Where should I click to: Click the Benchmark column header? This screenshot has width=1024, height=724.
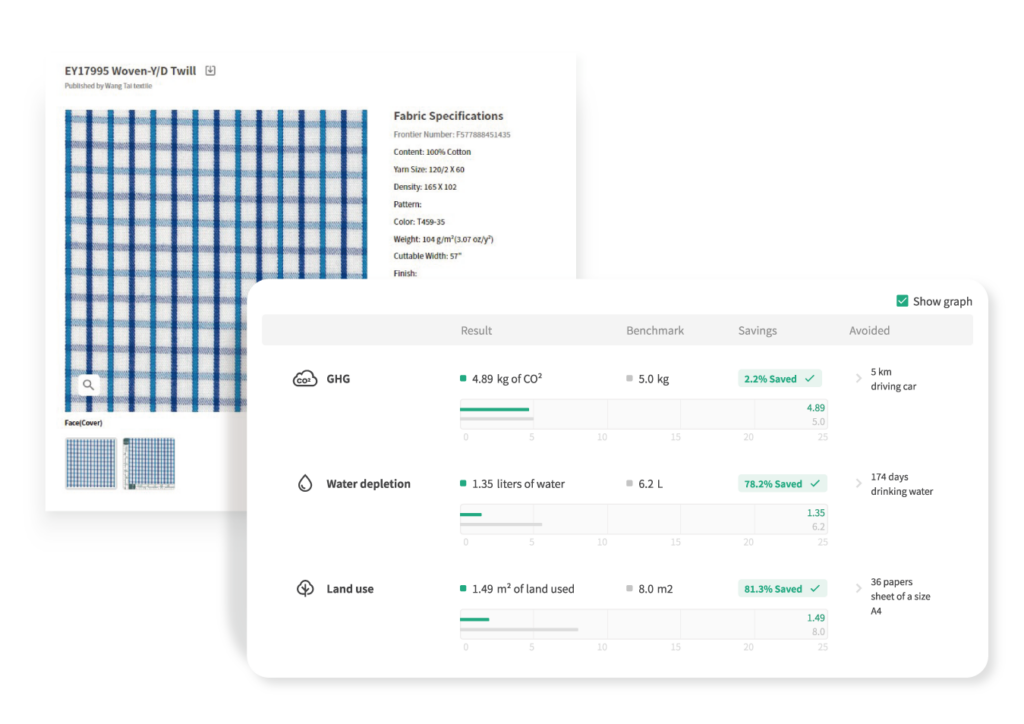click(655, 330)
